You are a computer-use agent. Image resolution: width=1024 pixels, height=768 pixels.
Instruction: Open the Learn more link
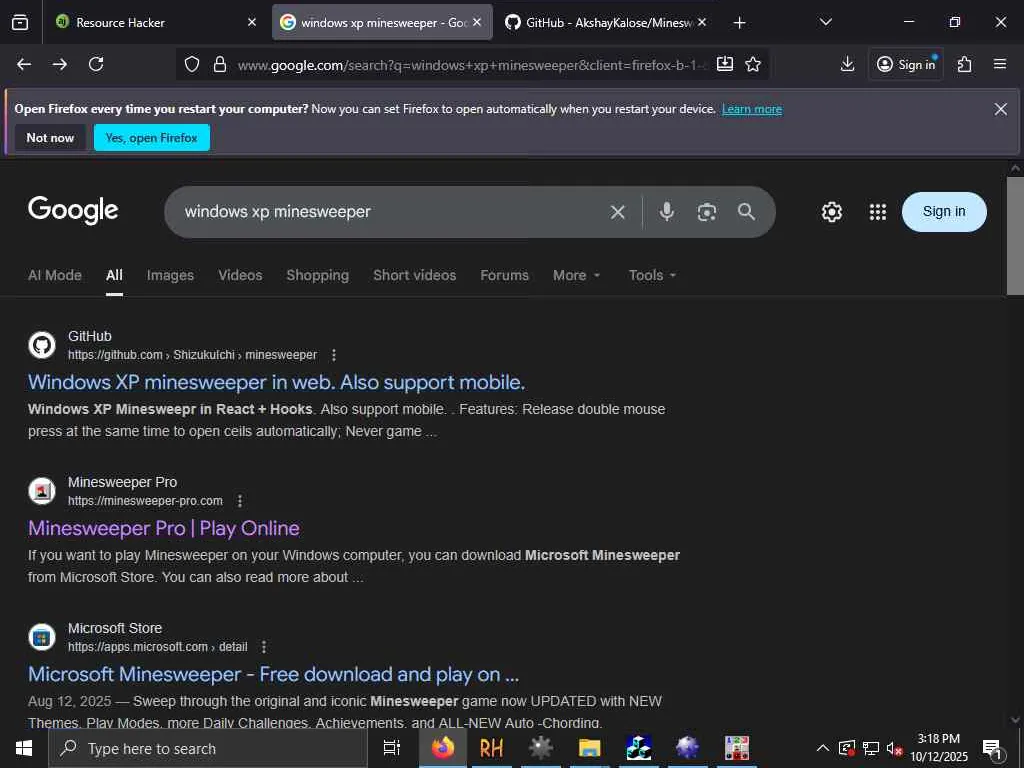[x=752, y=109]
